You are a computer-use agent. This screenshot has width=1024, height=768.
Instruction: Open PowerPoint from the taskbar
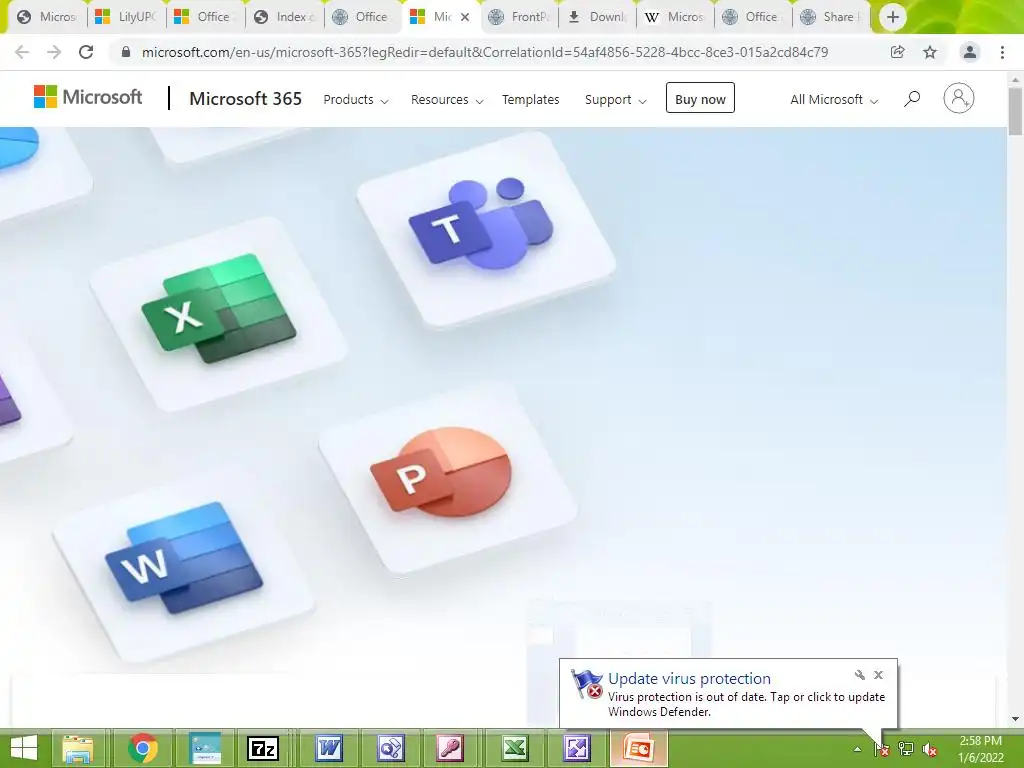click(x=639, y=748)
